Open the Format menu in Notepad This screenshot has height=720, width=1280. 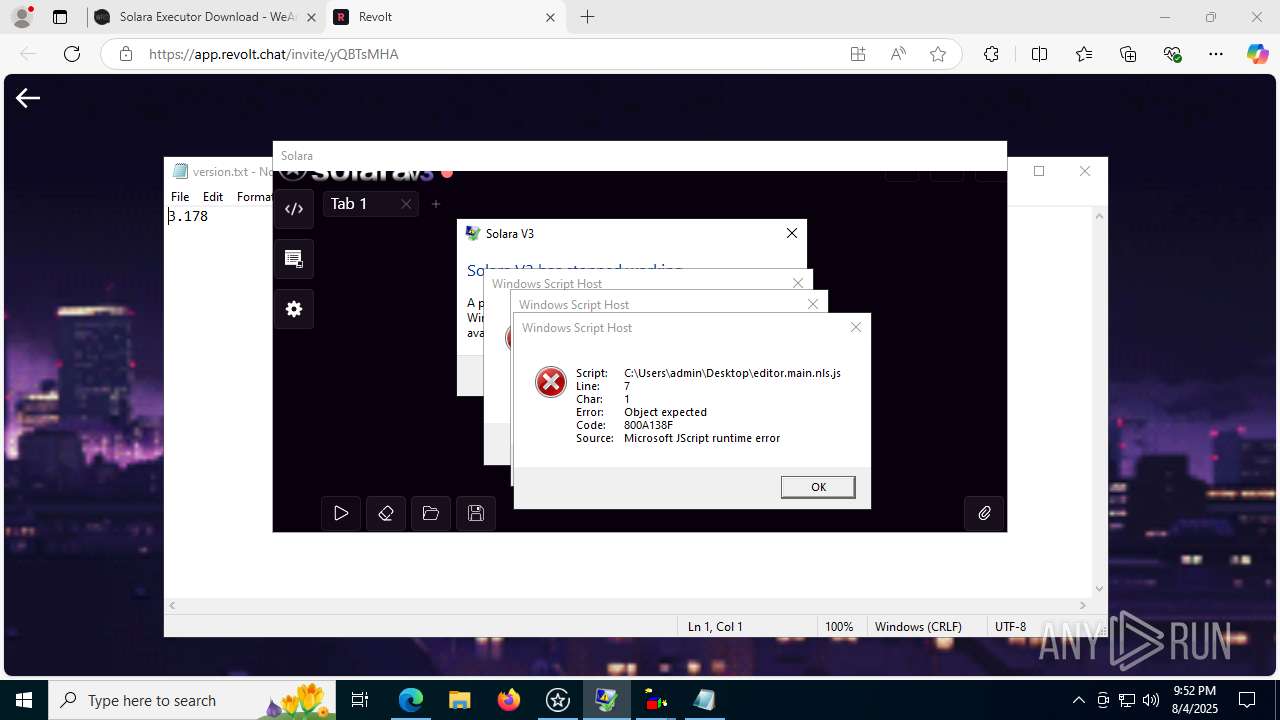point(254,197)
